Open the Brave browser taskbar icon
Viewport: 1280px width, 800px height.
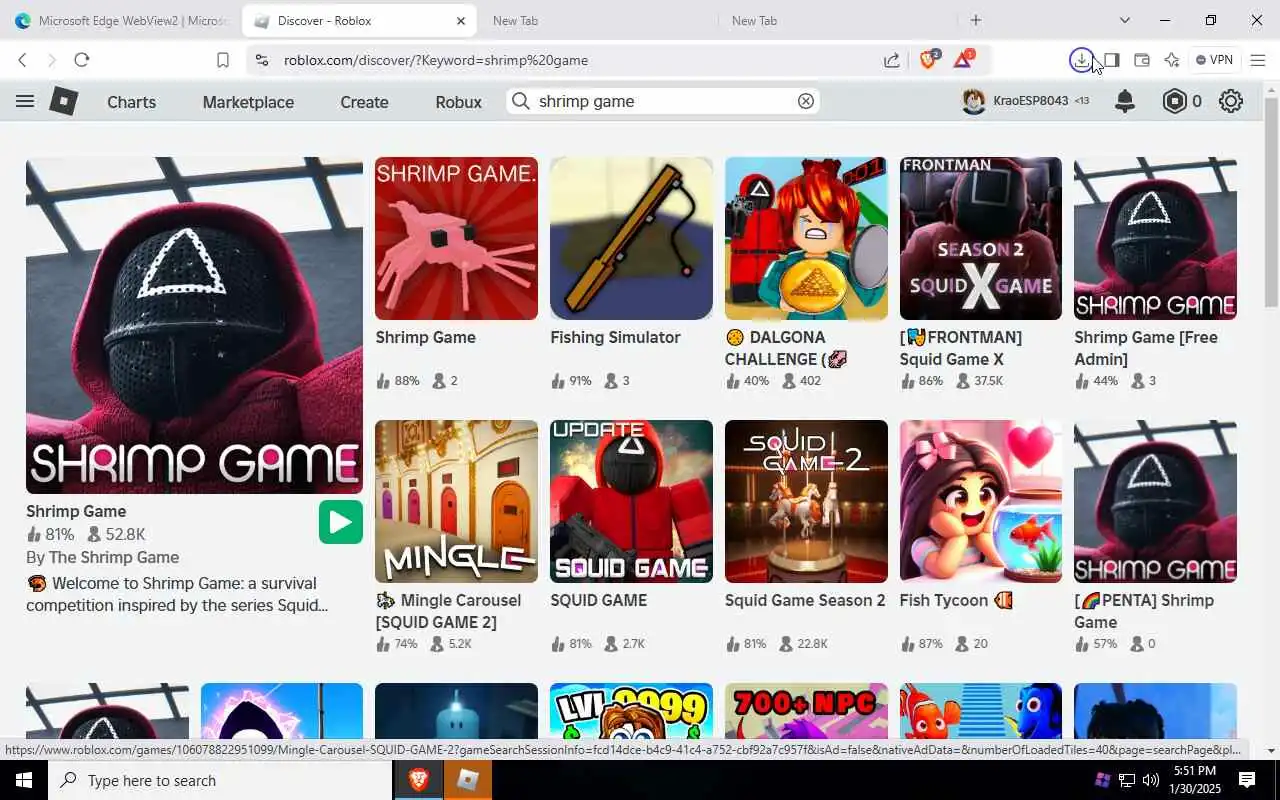[419, 780]
